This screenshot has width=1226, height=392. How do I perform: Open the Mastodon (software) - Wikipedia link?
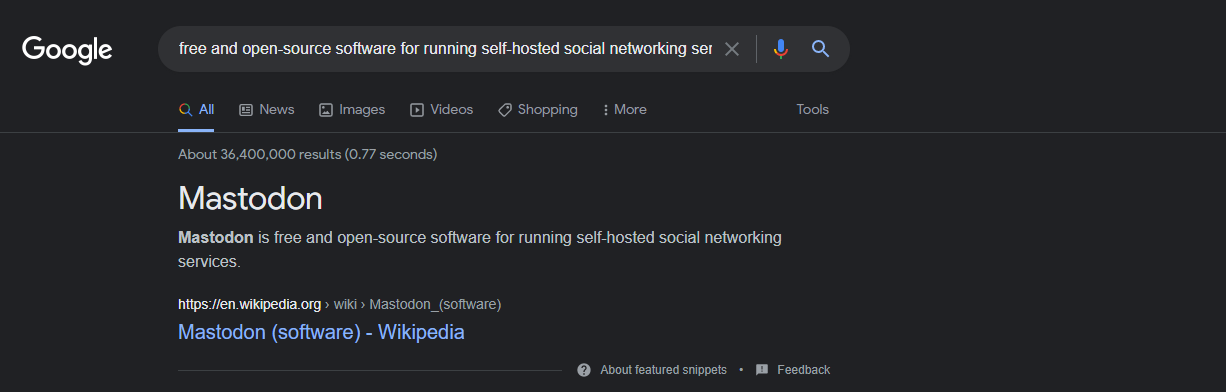pos(321,332)
